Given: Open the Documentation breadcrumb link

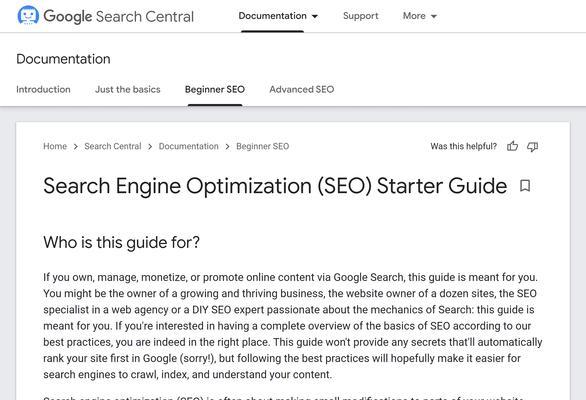Looking at the screenshot, I should point(189,146).
